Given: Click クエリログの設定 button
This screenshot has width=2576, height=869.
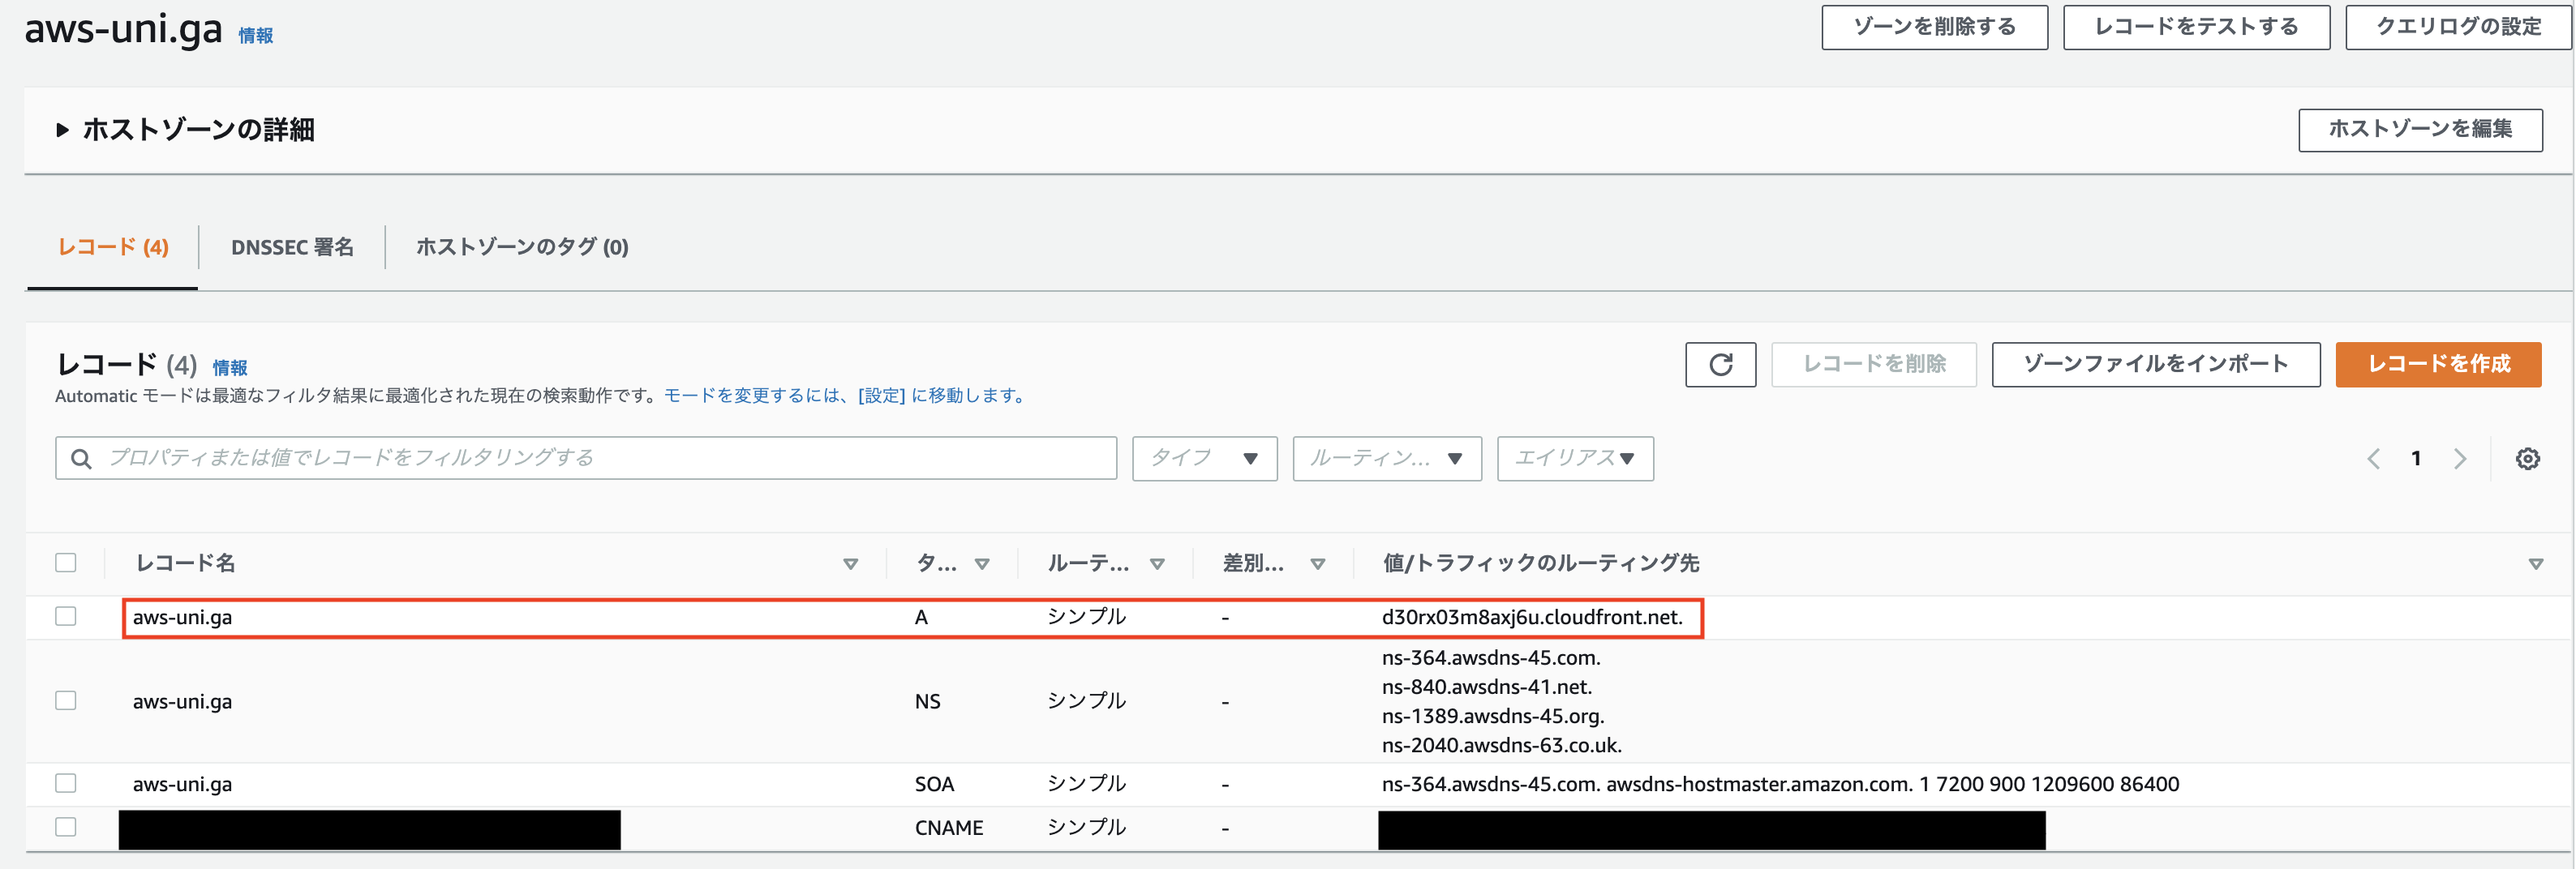Looking at the screenshot, I should [x=2458, y=27].
